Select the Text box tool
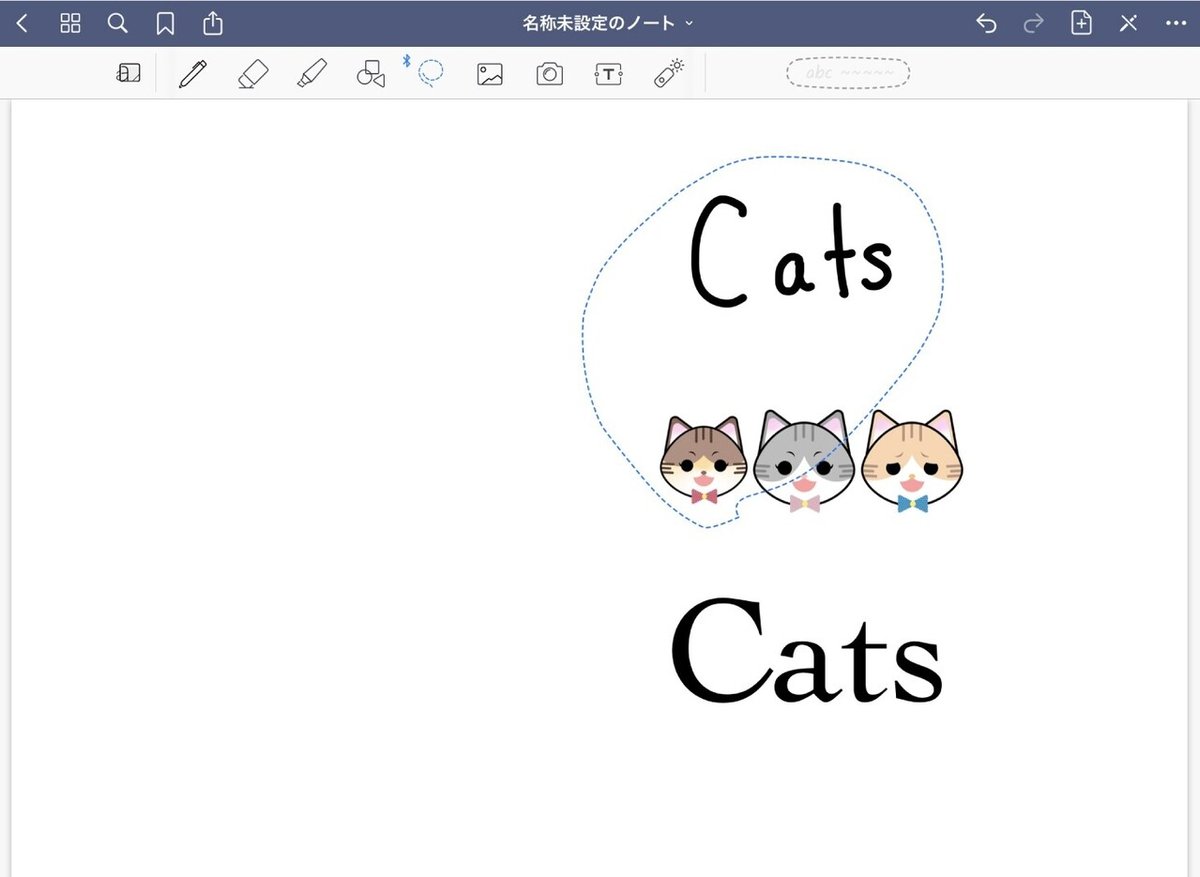The height and width of the screenshot is (877, 1200). click(608, 74)
